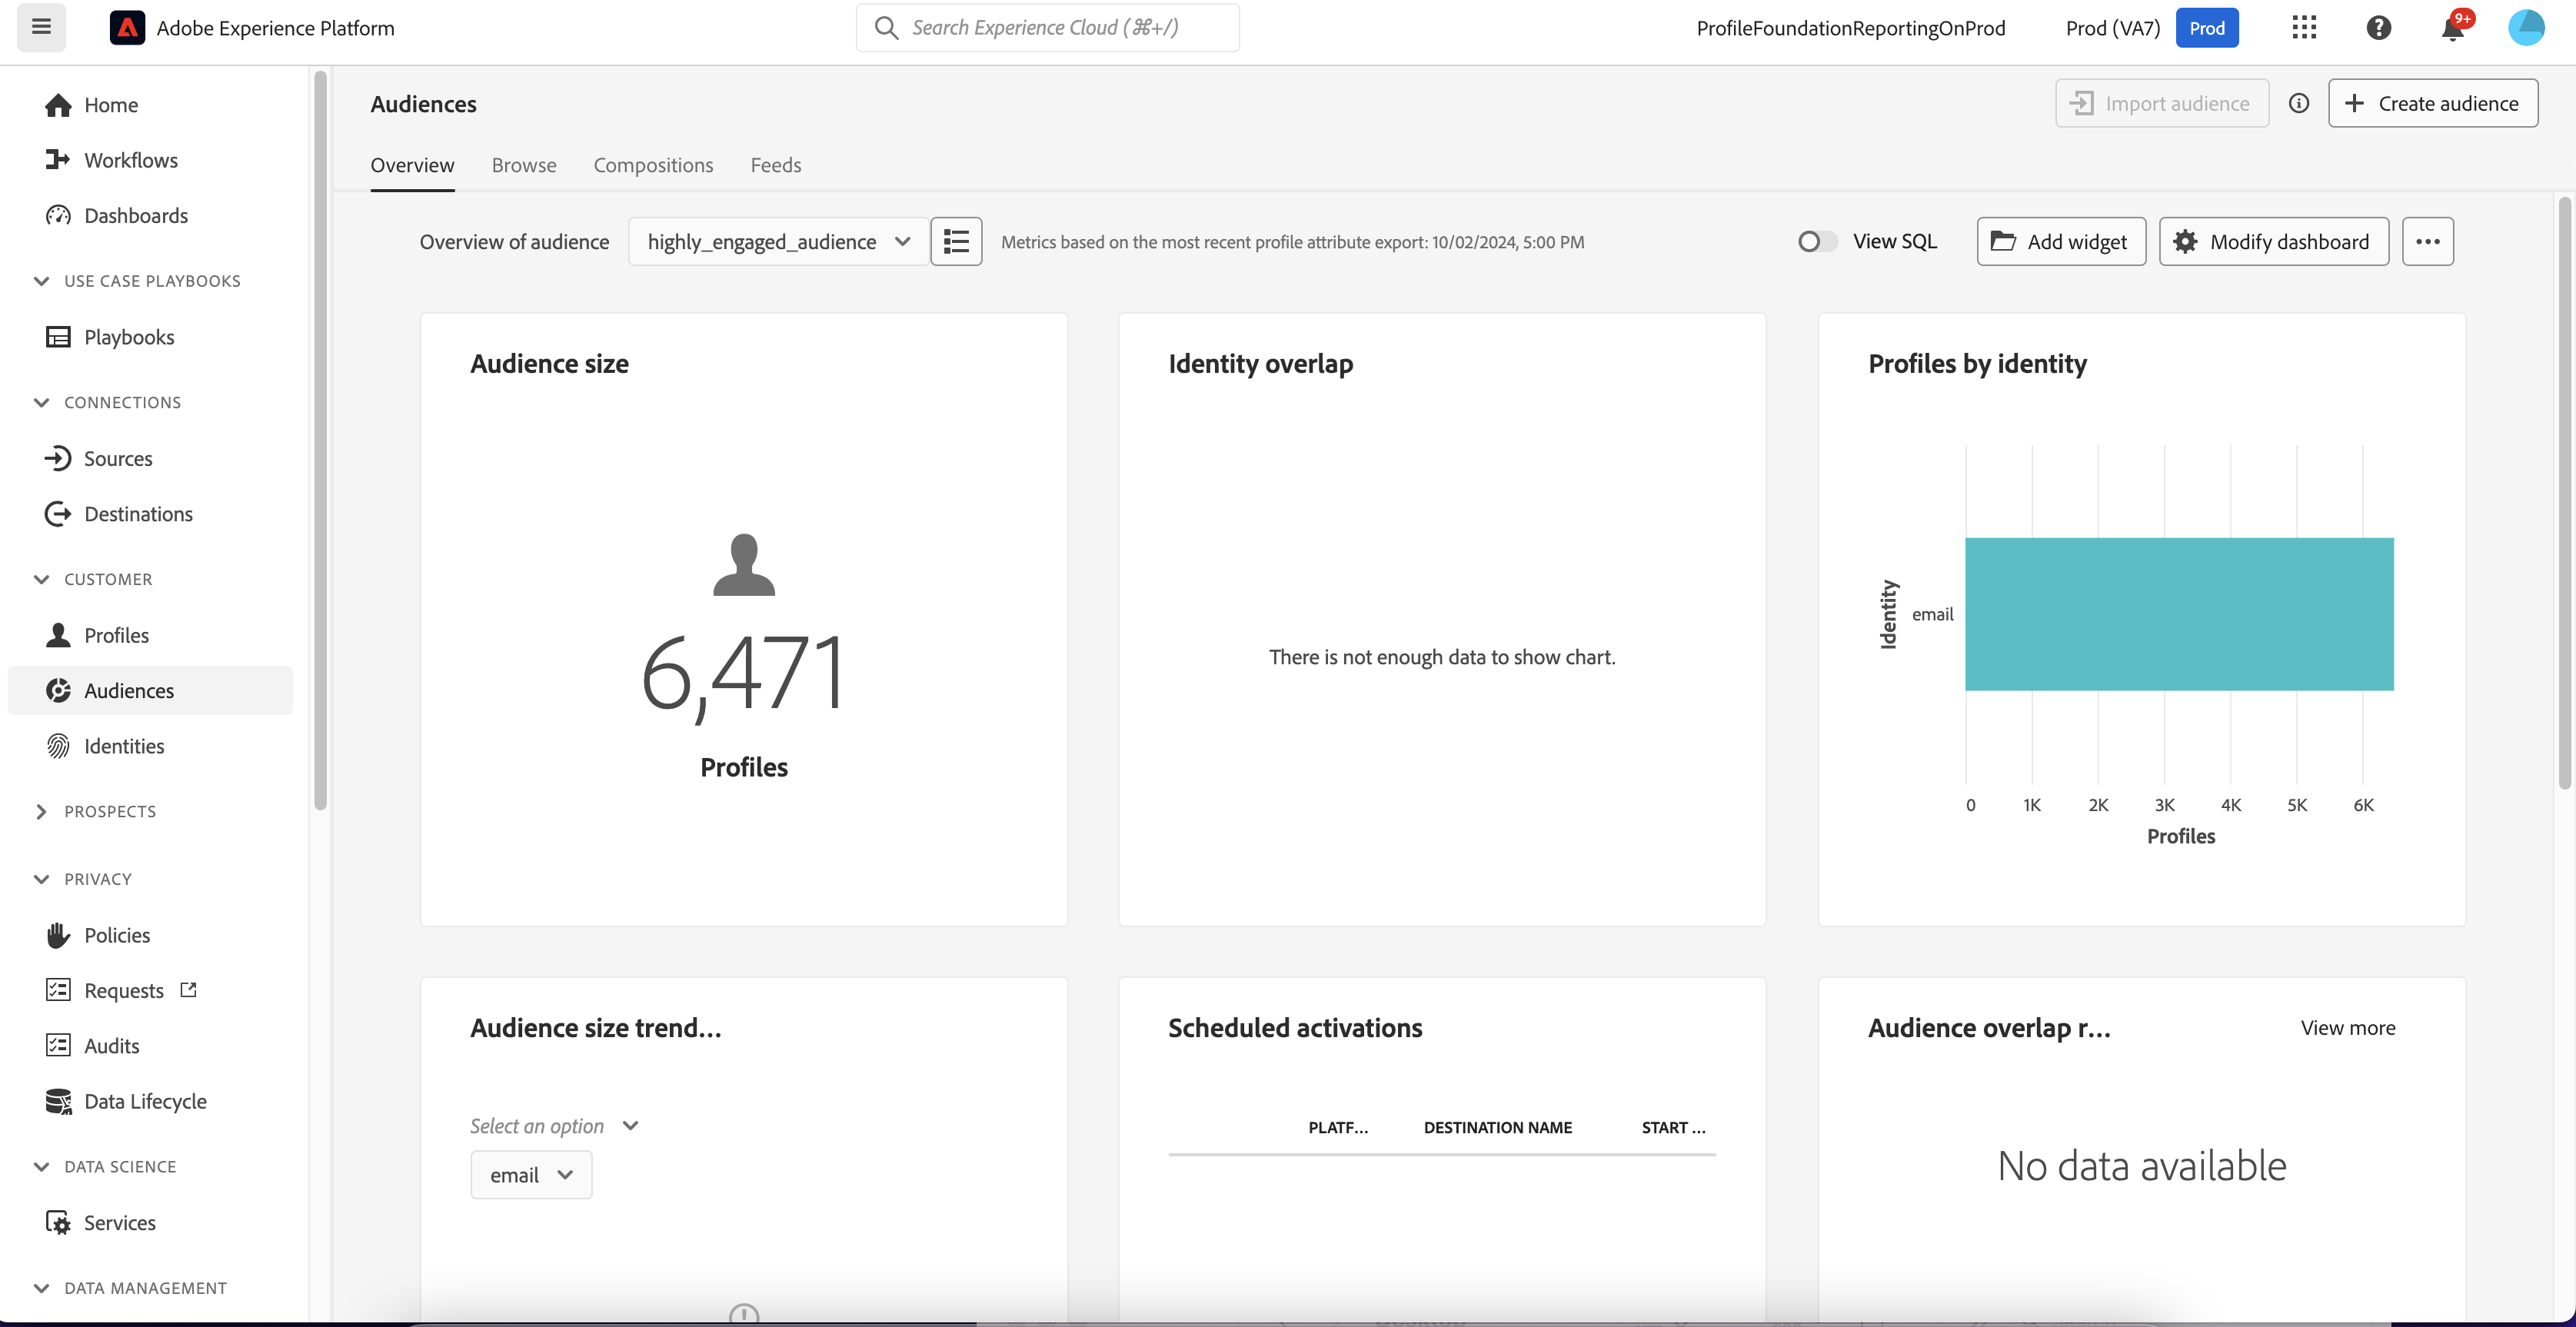Collapse the Privacy sidebar section
This screenshot has width=2576, height=1327.
[x=41, y=878]
